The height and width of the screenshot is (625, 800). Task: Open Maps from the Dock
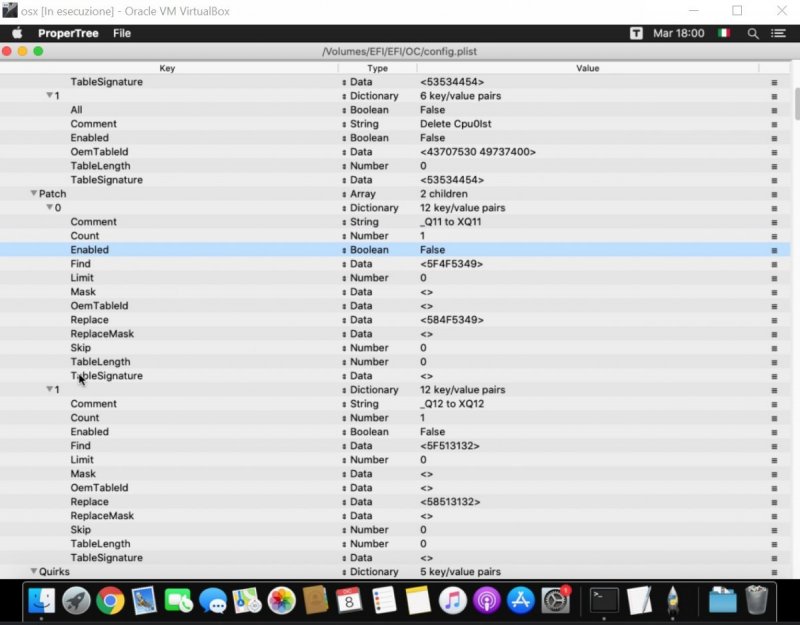(x=247, y=601)
